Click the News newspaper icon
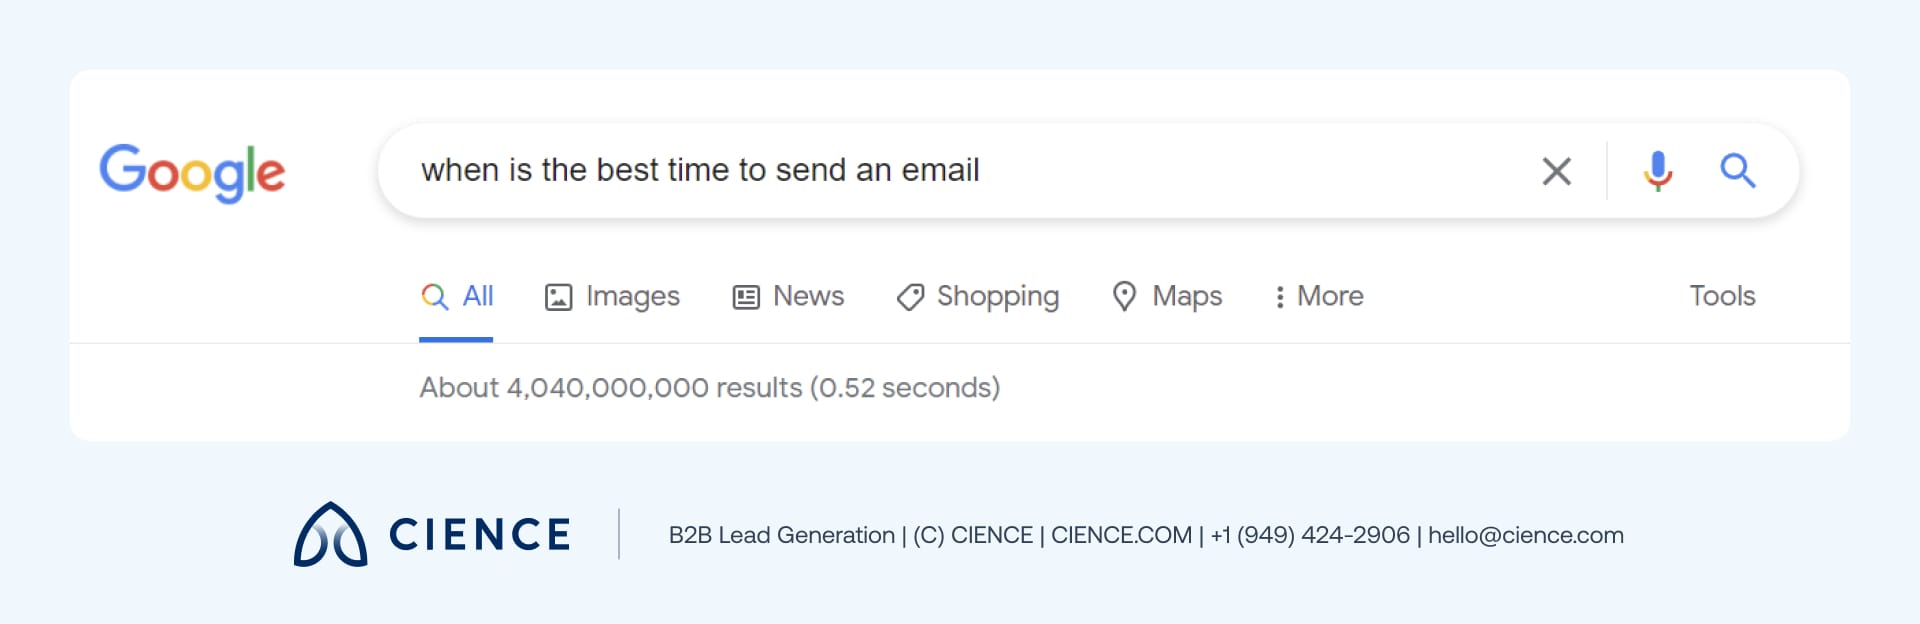Viewport: 1920px width, 624px height. click(x=746, y=297)
